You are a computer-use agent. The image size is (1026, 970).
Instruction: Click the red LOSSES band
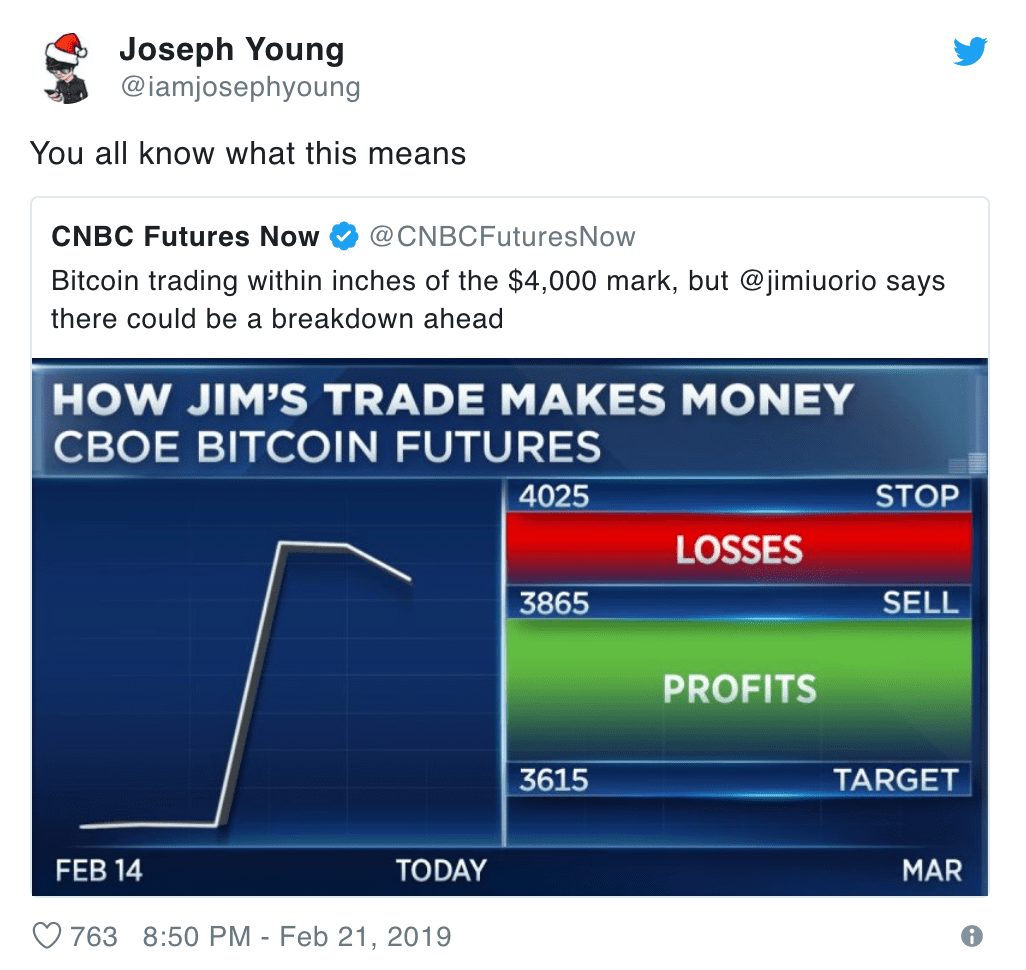point(739,548)
